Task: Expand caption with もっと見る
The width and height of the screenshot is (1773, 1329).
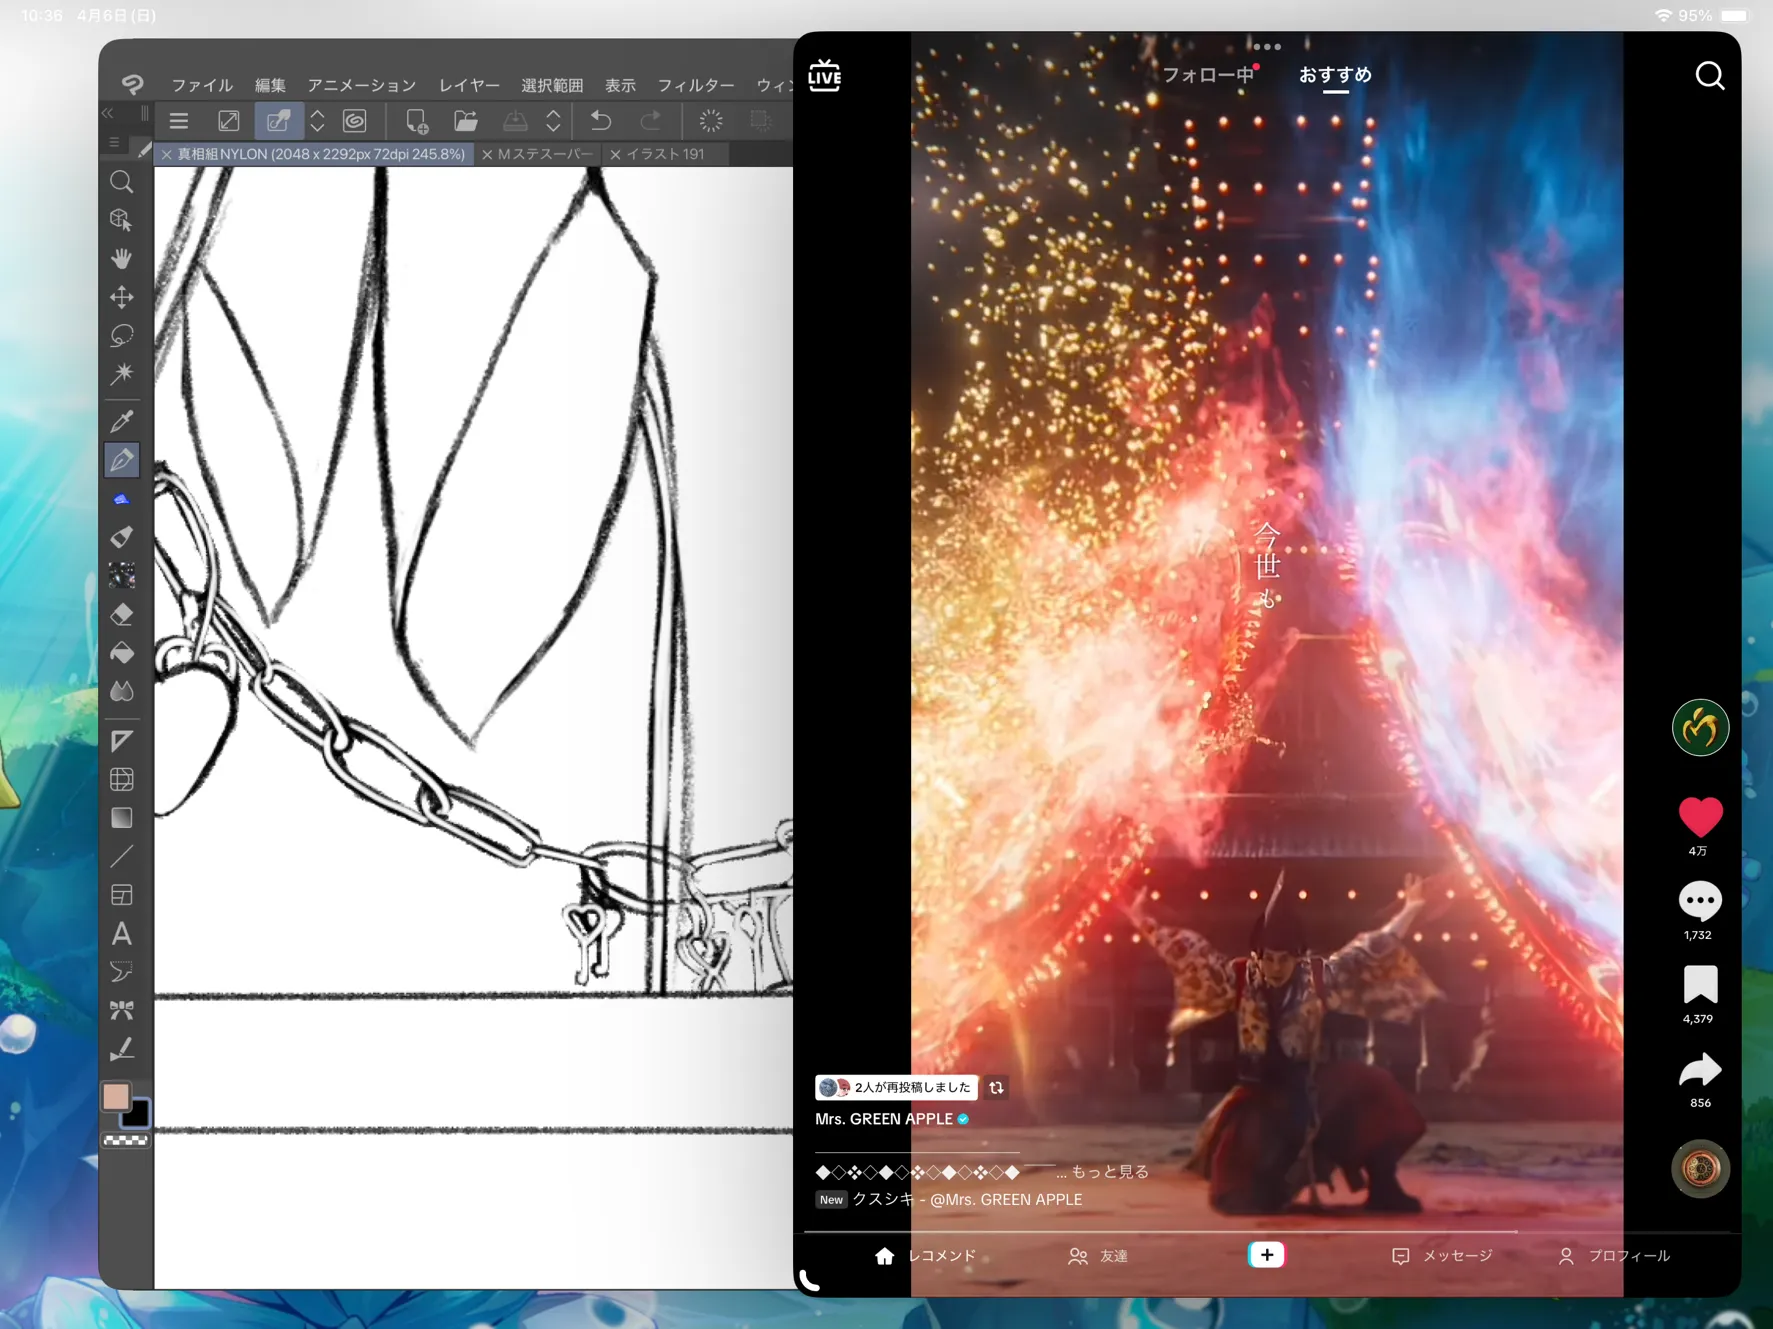Action: (1111, 1171)
